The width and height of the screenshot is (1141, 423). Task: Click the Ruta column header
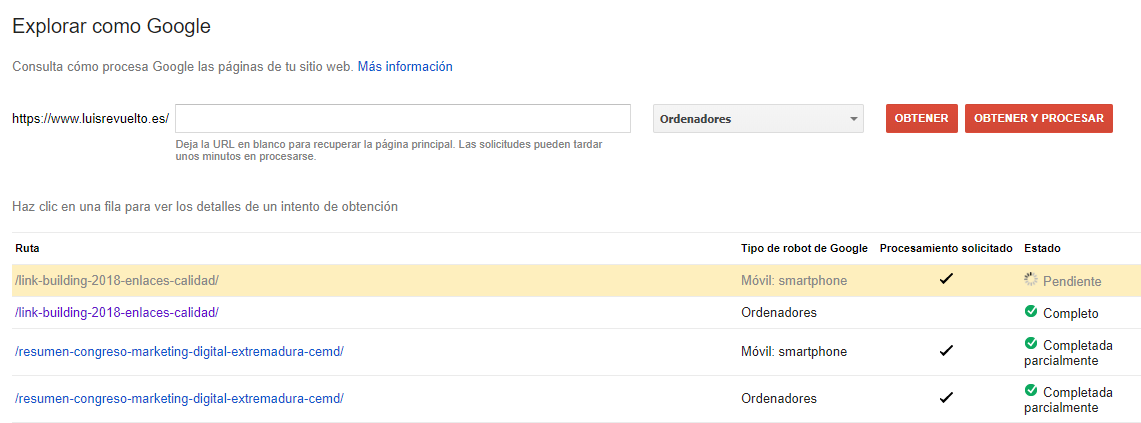27,248
